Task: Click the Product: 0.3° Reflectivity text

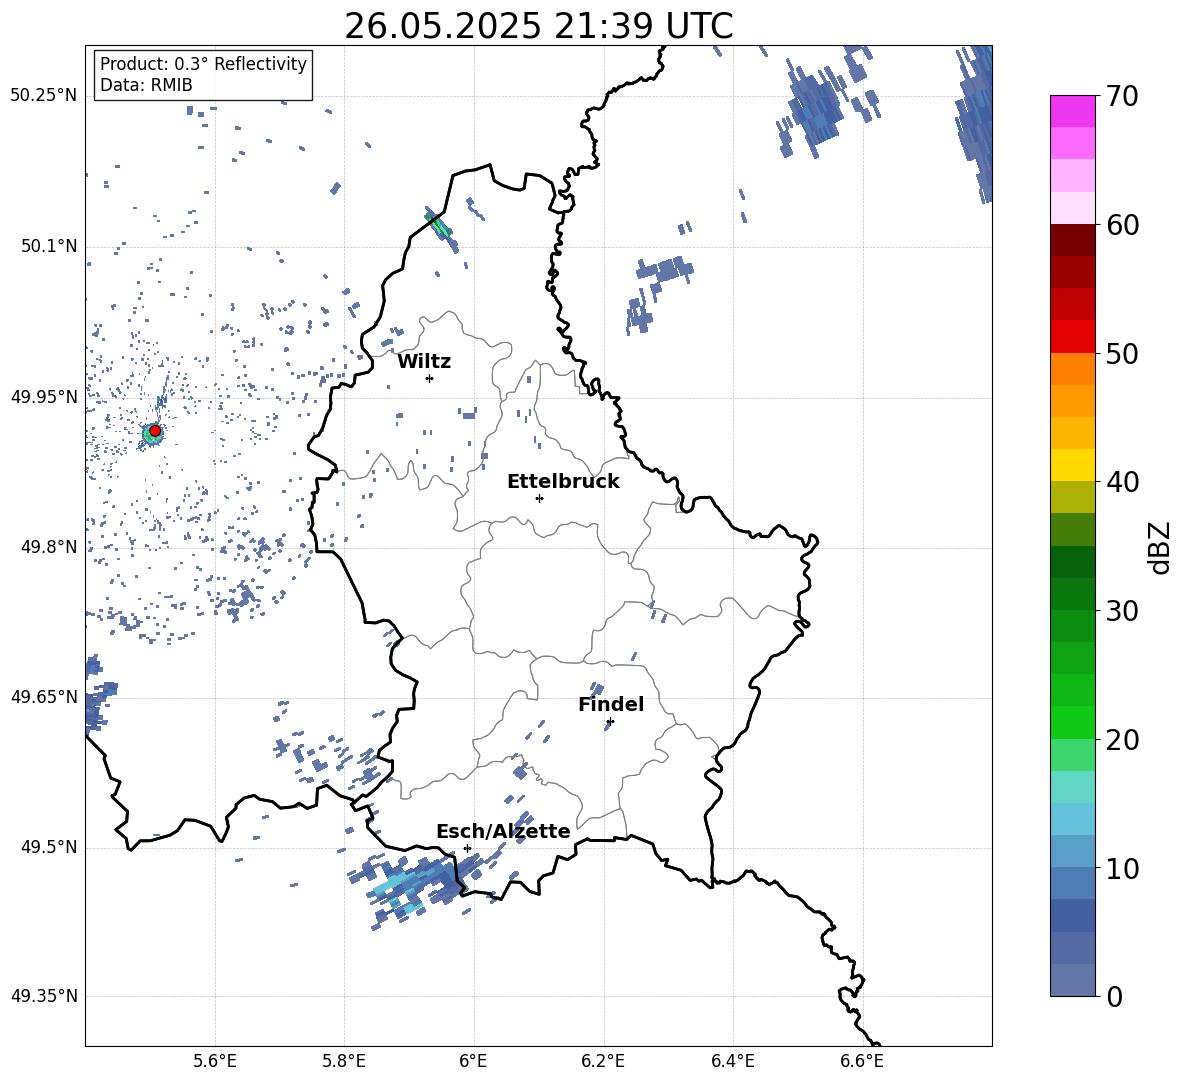Action: click(203, 64)
